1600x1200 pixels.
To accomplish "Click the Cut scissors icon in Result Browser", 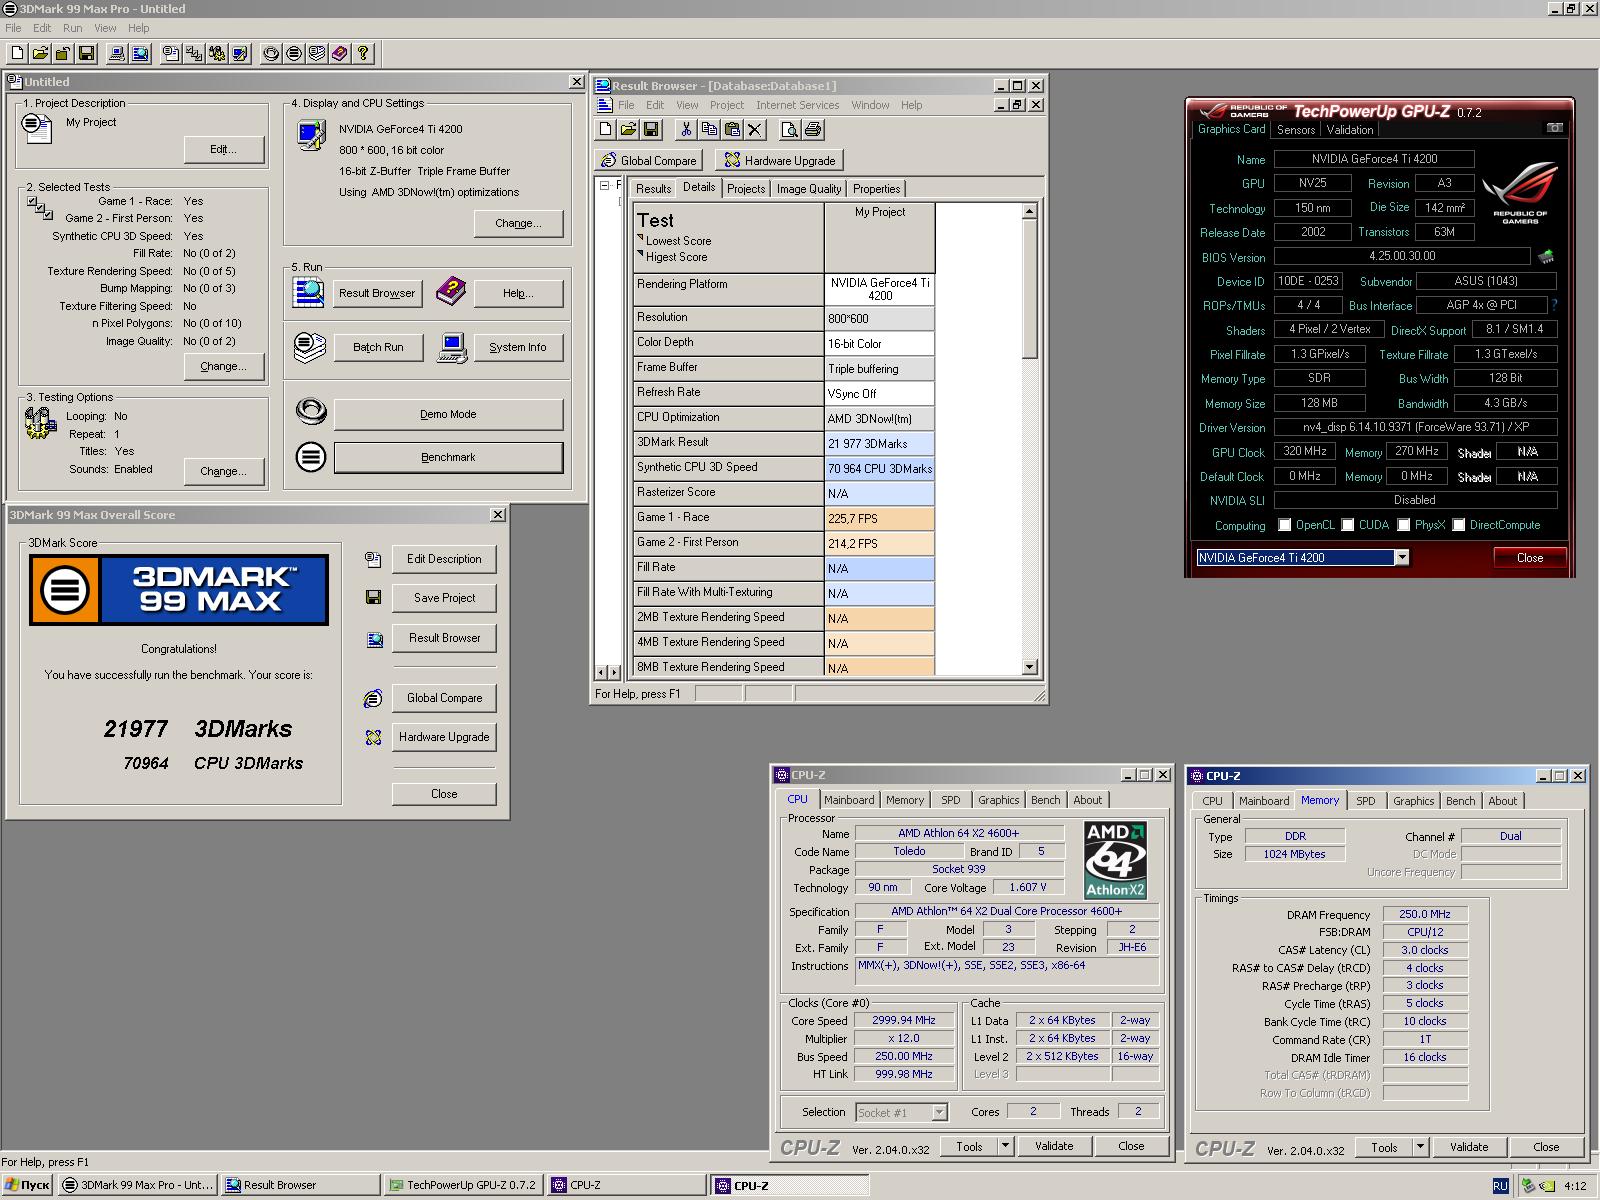I will (686, 129).
